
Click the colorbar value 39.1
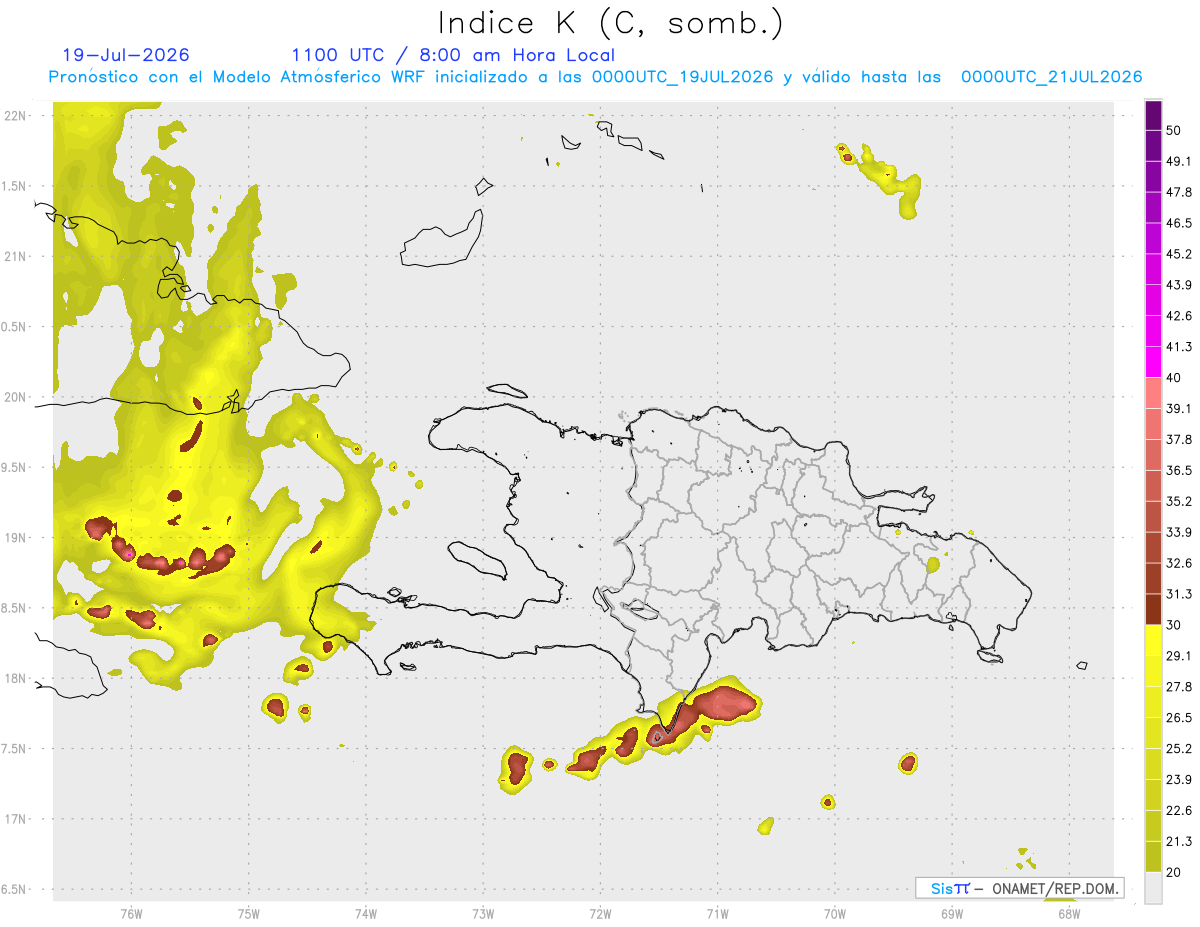tap(1179, 409)
